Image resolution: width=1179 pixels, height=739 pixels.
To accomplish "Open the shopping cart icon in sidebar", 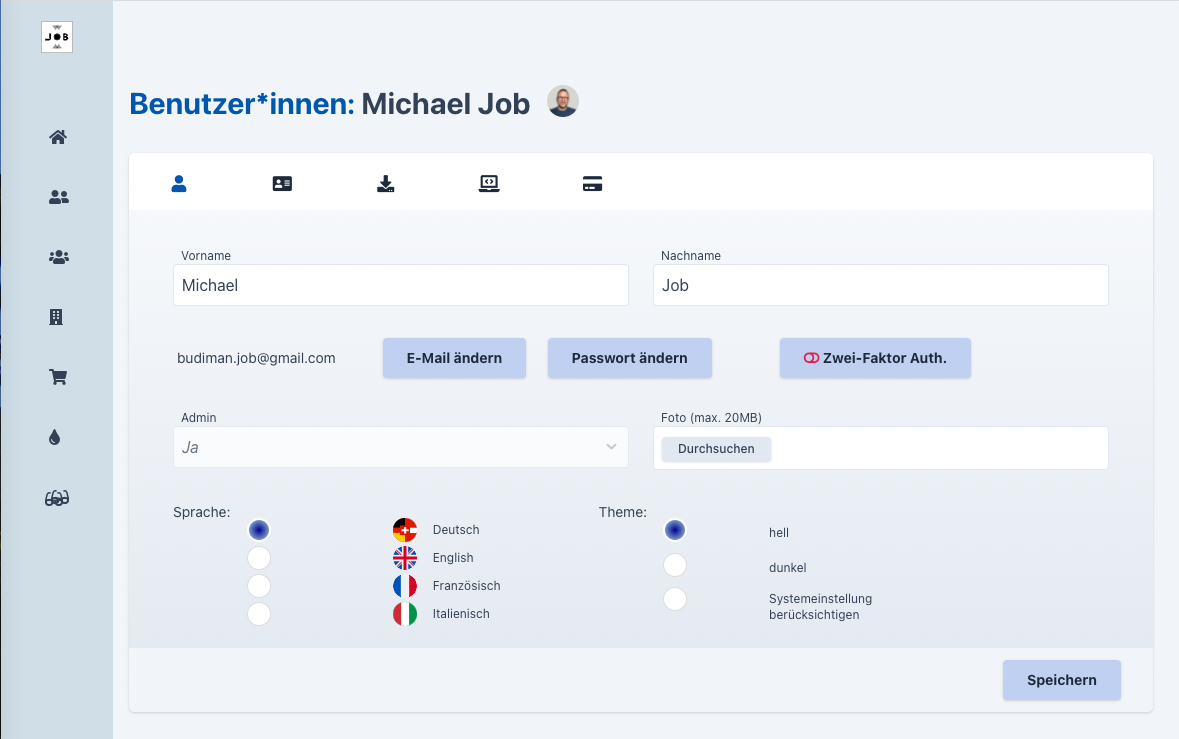I will [58, 377].
